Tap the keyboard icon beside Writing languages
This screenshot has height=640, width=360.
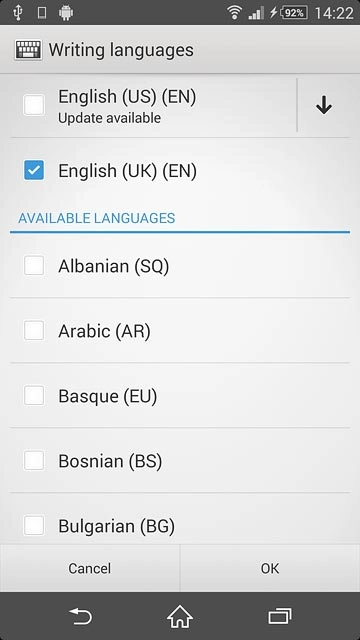click(28, 50)
